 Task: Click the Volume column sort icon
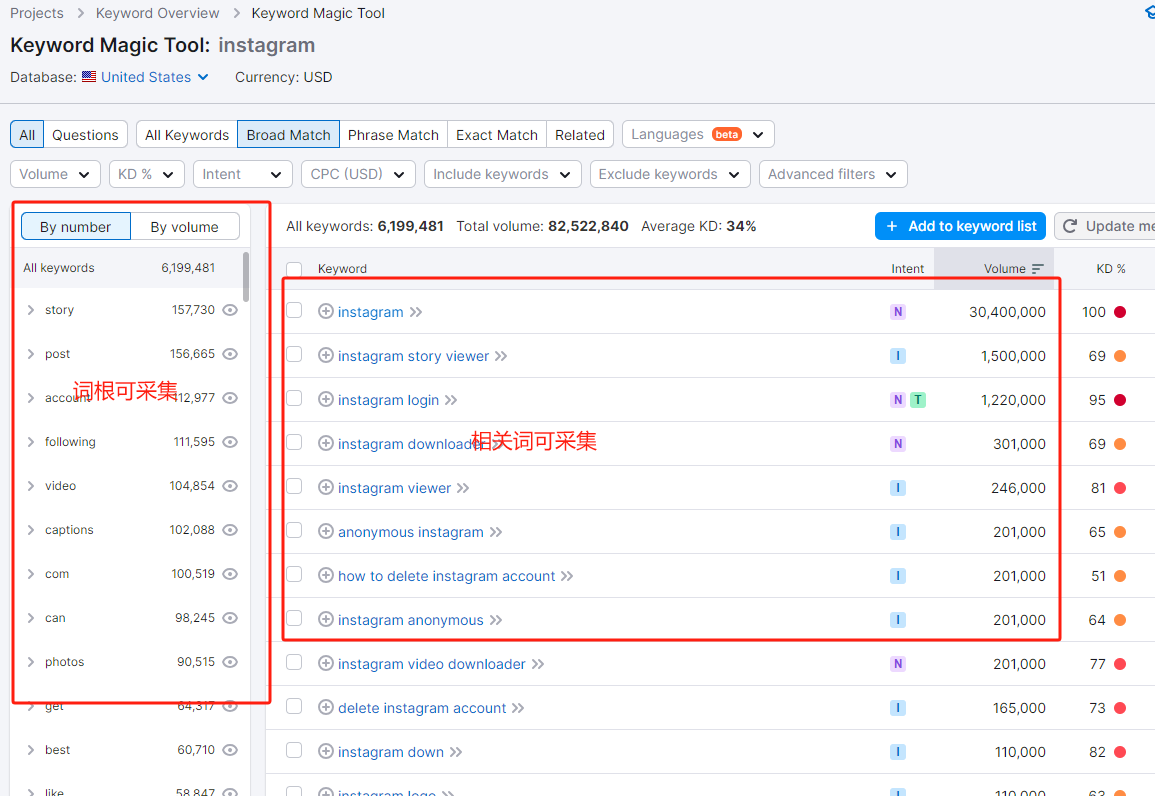(x=1038, y=269)
